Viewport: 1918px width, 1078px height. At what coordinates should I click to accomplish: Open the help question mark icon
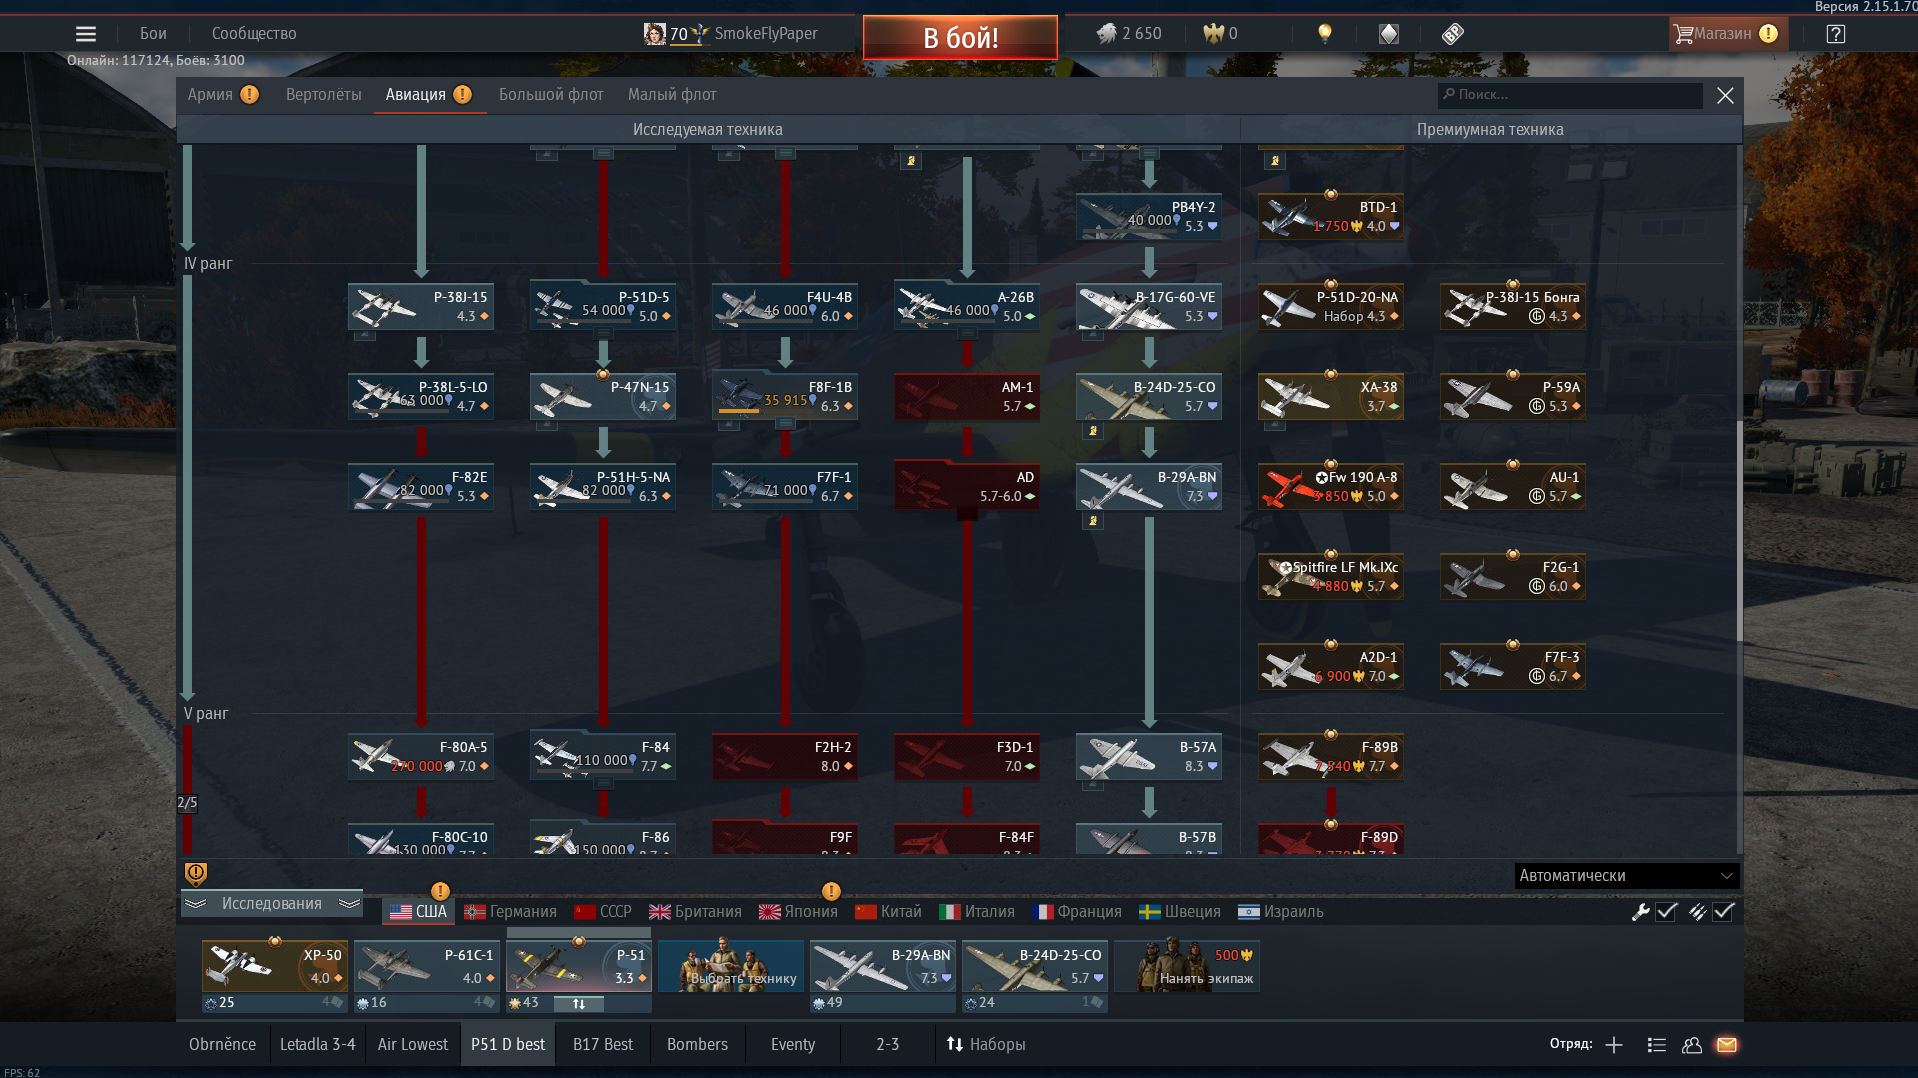click(x=1835, y=33)
